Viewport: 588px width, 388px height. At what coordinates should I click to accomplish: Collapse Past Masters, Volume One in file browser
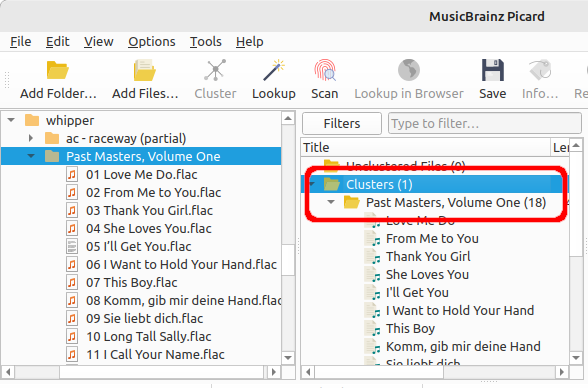pos(31,156)
